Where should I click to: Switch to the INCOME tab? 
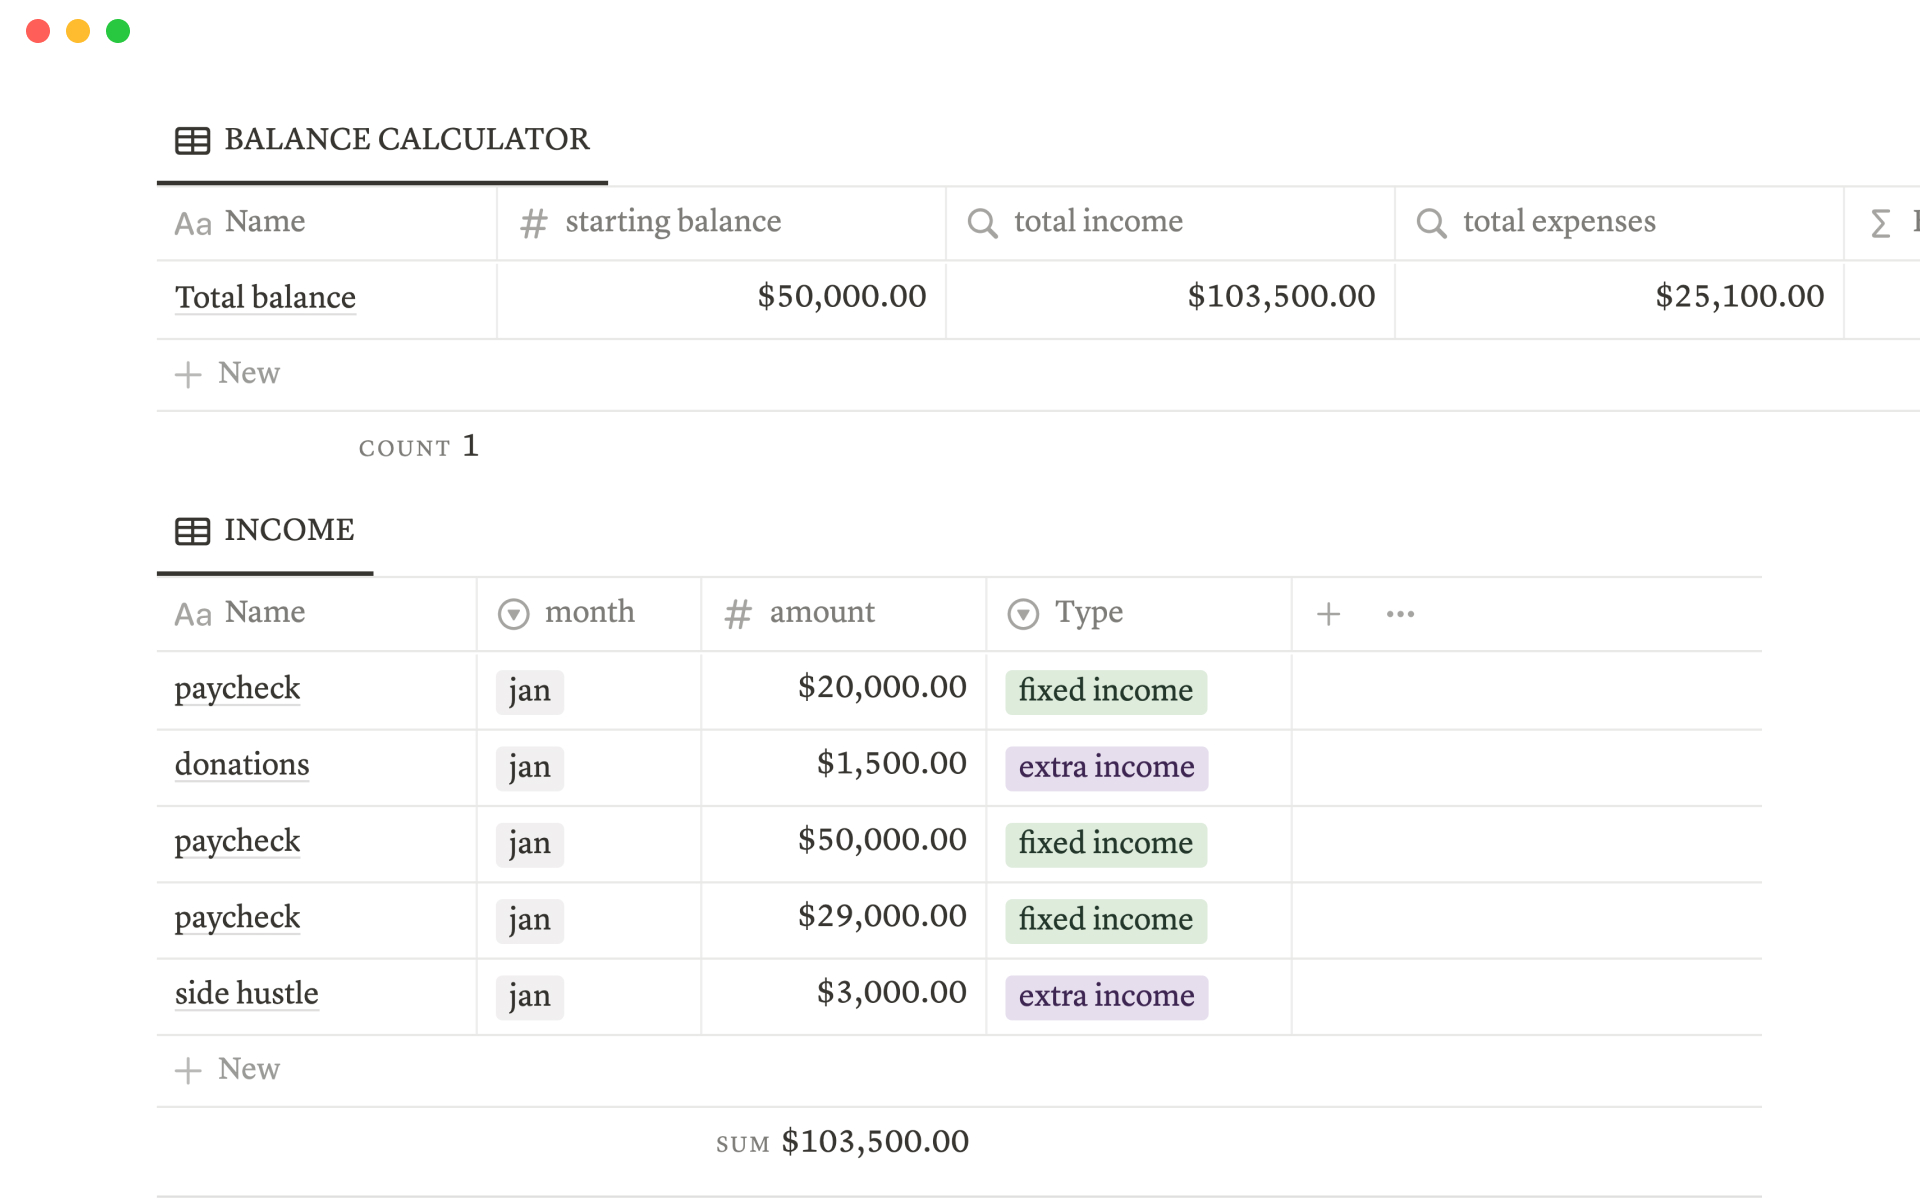click(x=288, y=530)
